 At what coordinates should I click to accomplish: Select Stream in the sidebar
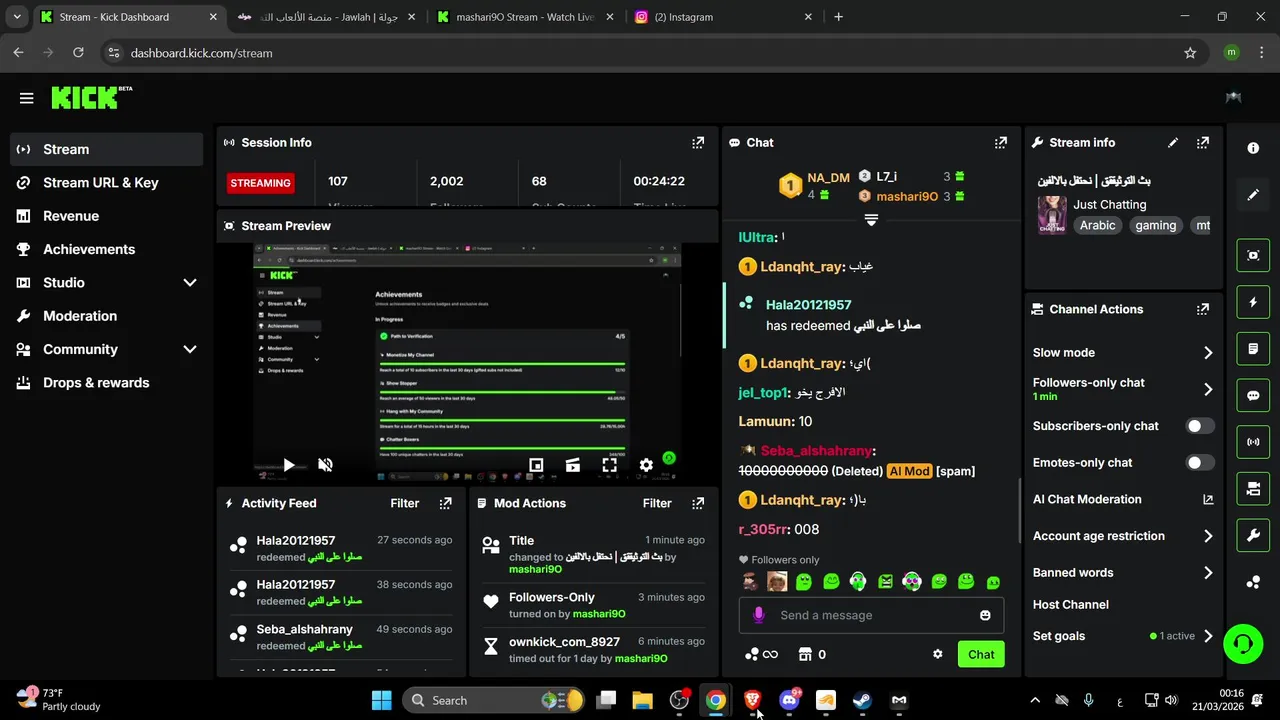click(x=106, y=149)
